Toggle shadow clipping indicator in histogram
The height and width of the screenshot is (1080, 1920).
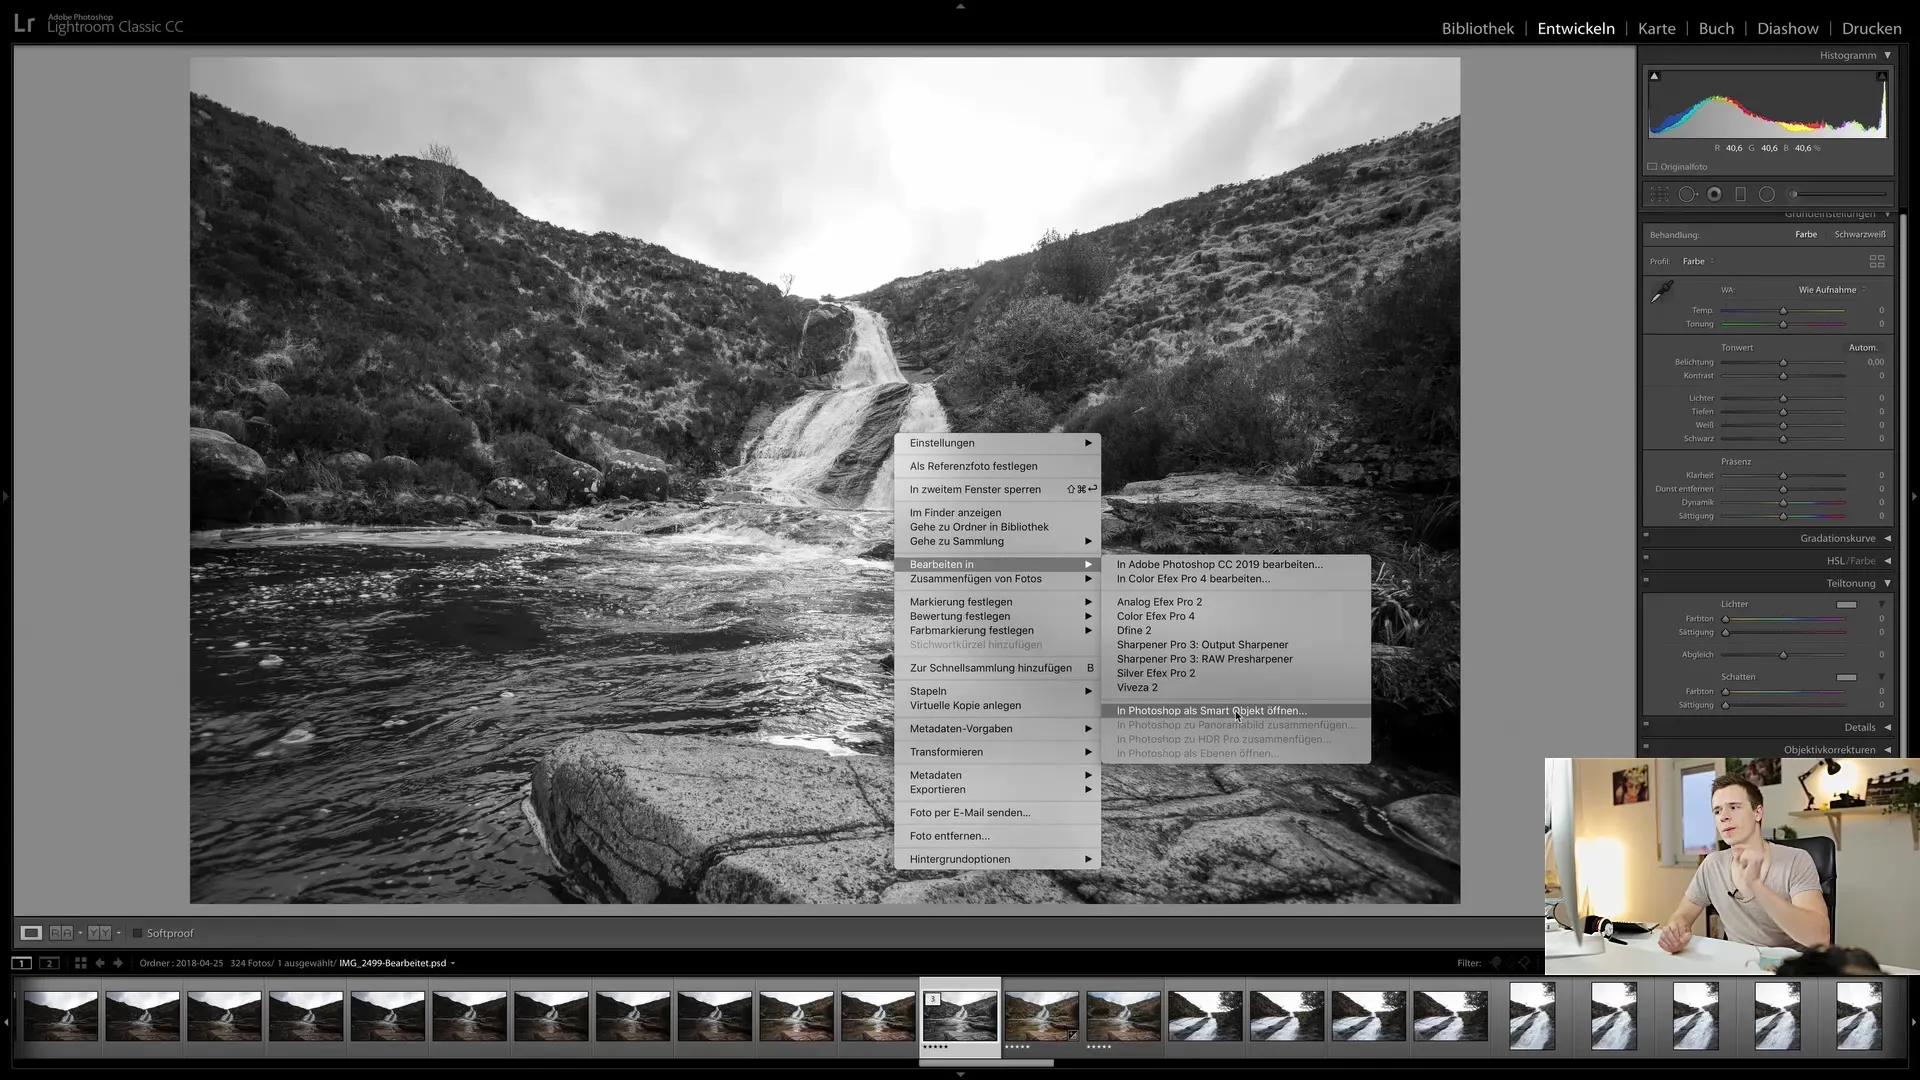pos(1654,76)
